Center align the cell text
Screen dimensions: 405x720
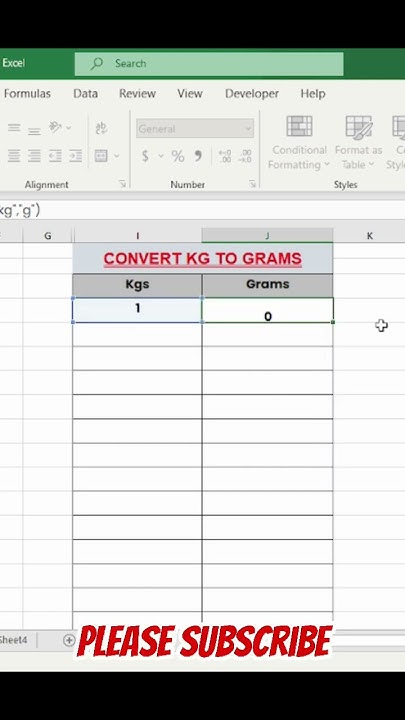click(x=14, y=156)
